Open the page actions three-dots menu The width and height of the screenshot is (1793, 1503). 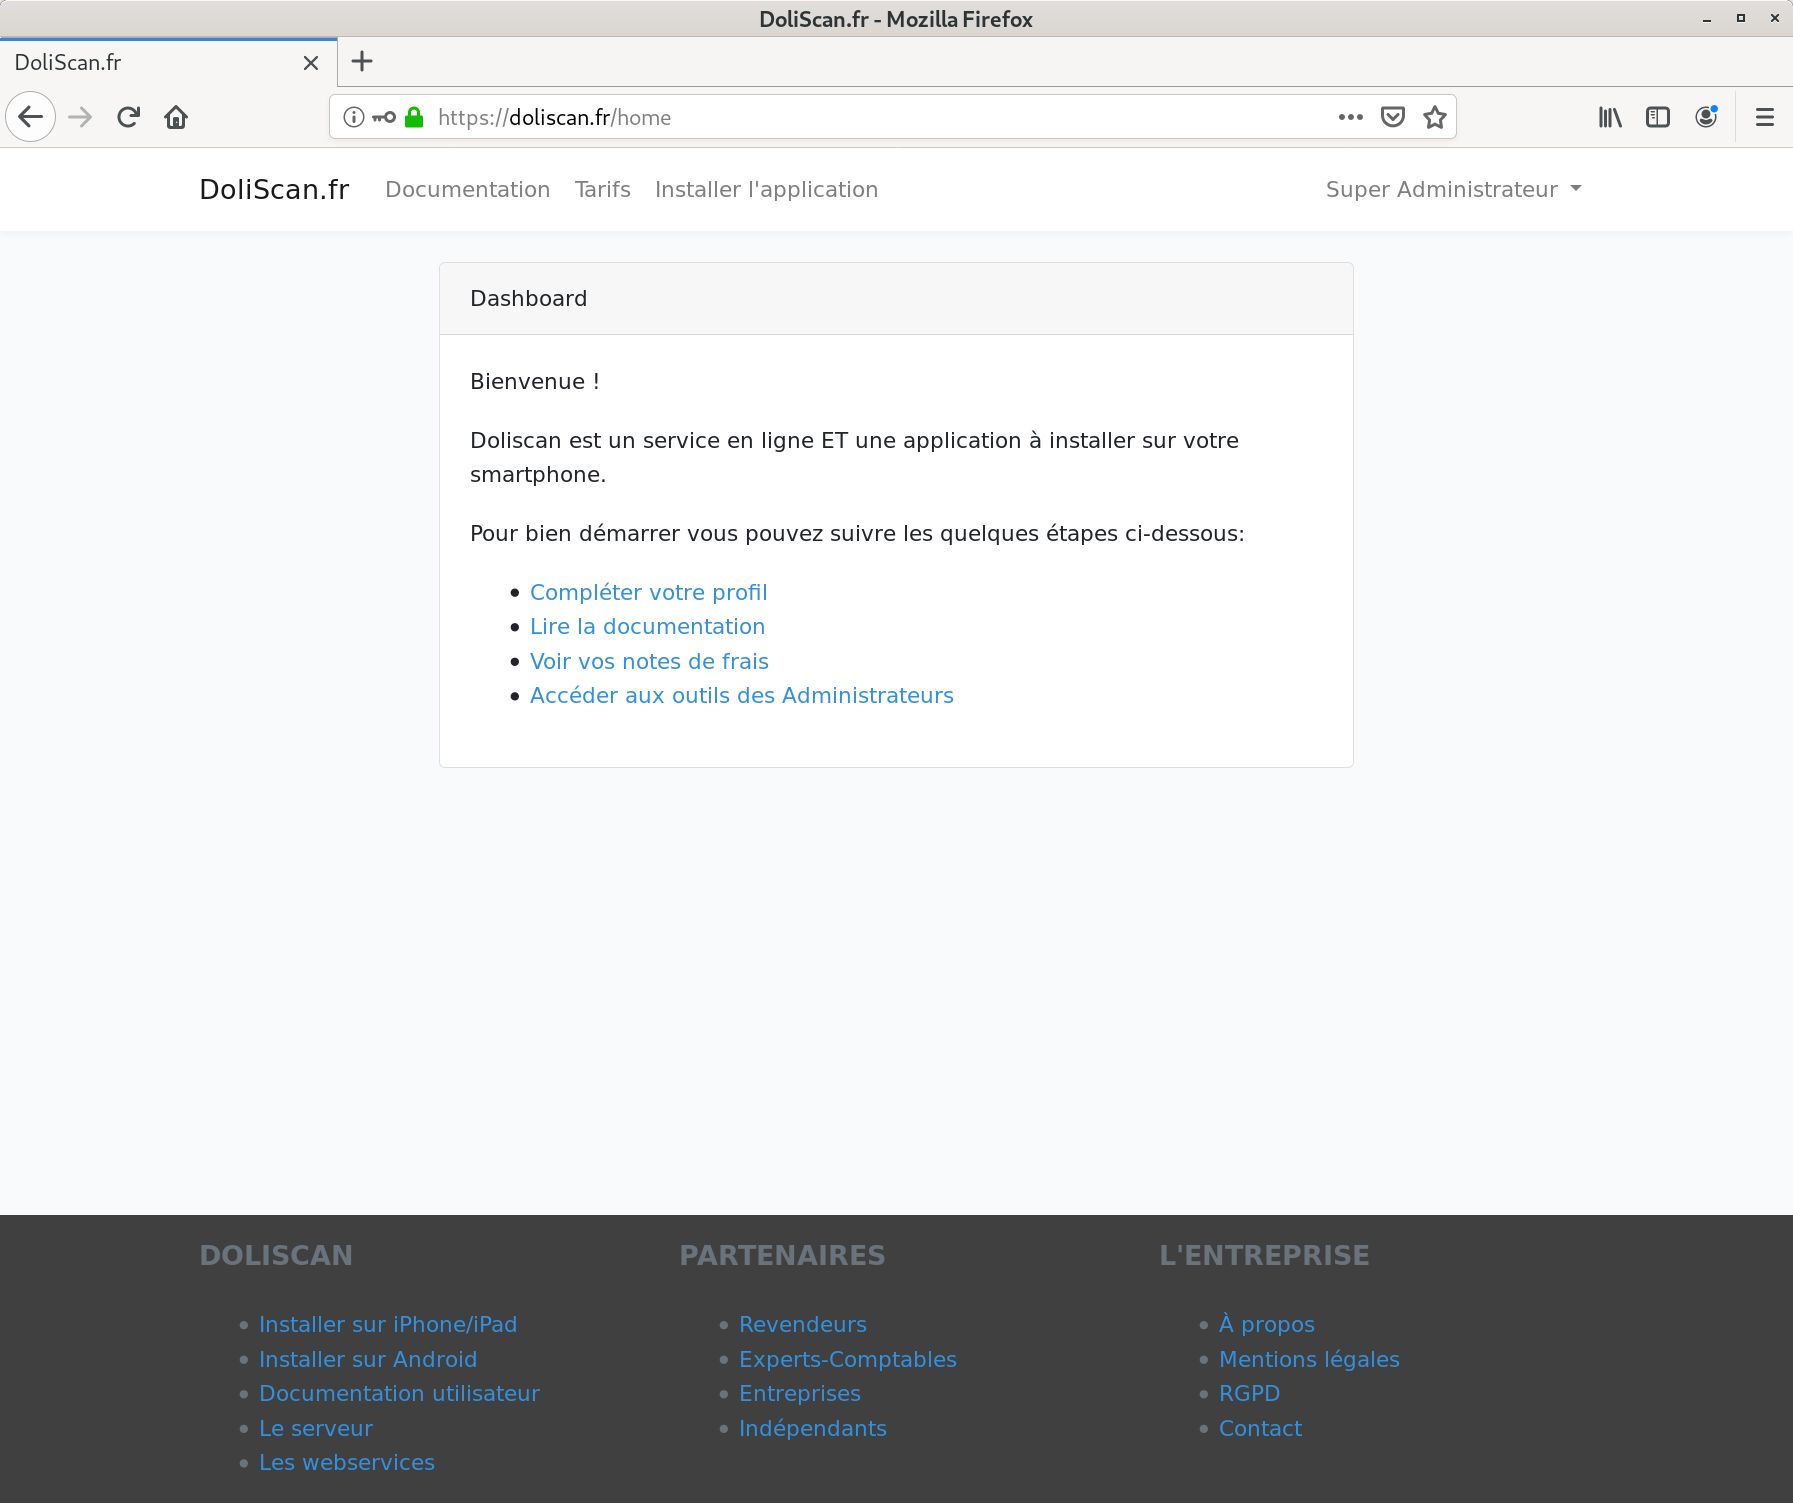(1350, 117)
